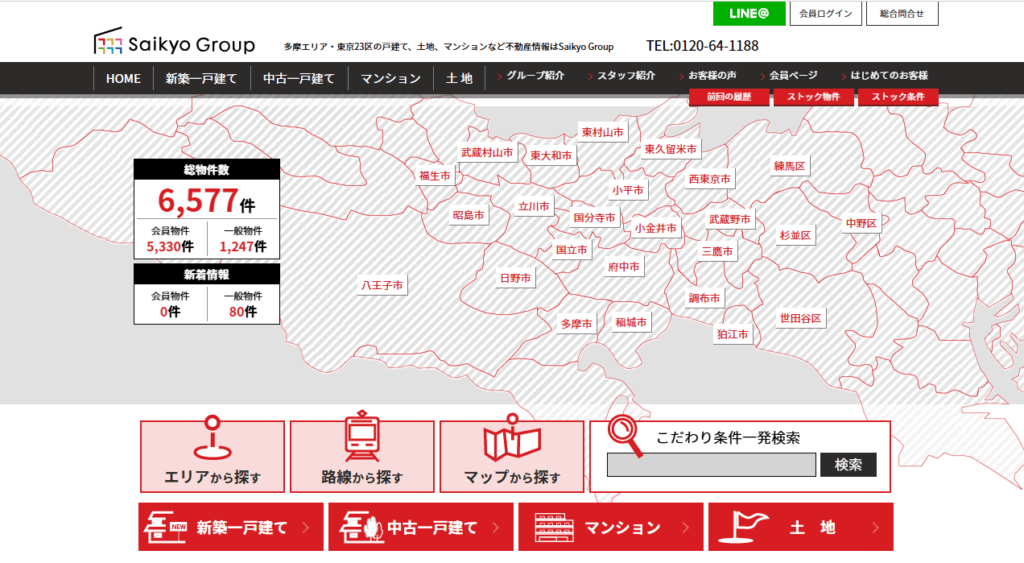Click the 6,577件 total listings count
The height and width of the screenshot is (563, 1024).
coord(206,201)
